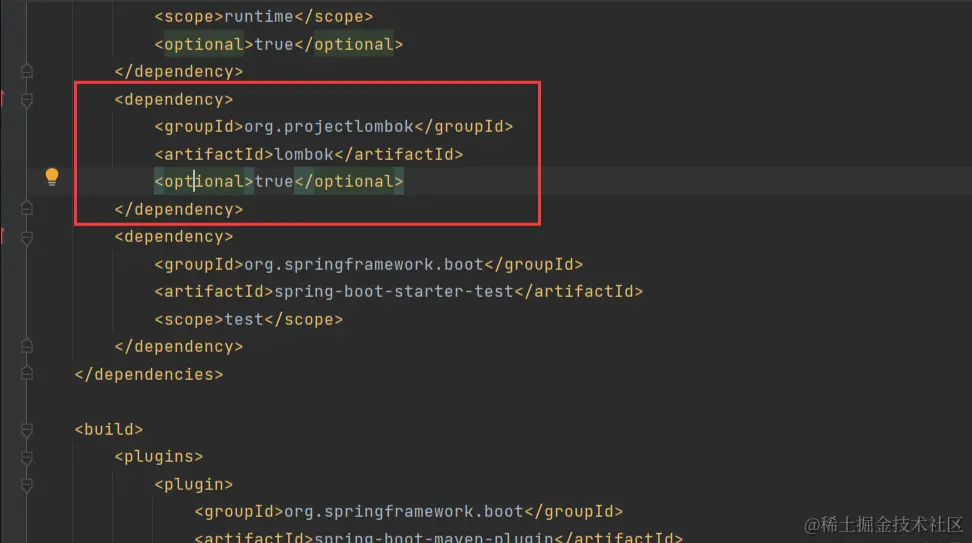This screenshot has width=972, height=543.
Task: Click the <scope>test</scope> line
Action: [x=249, y=320]
